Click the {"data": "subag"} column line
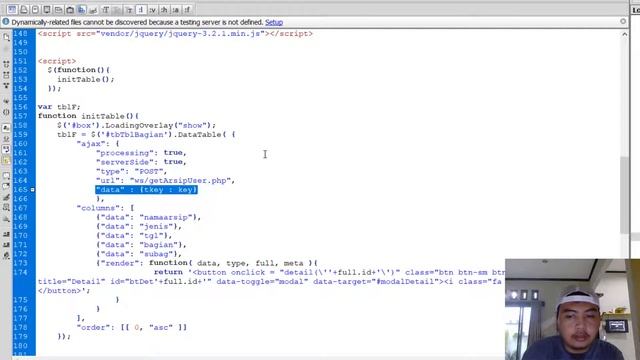Screen dimensions: 640x360 [139, 254]
